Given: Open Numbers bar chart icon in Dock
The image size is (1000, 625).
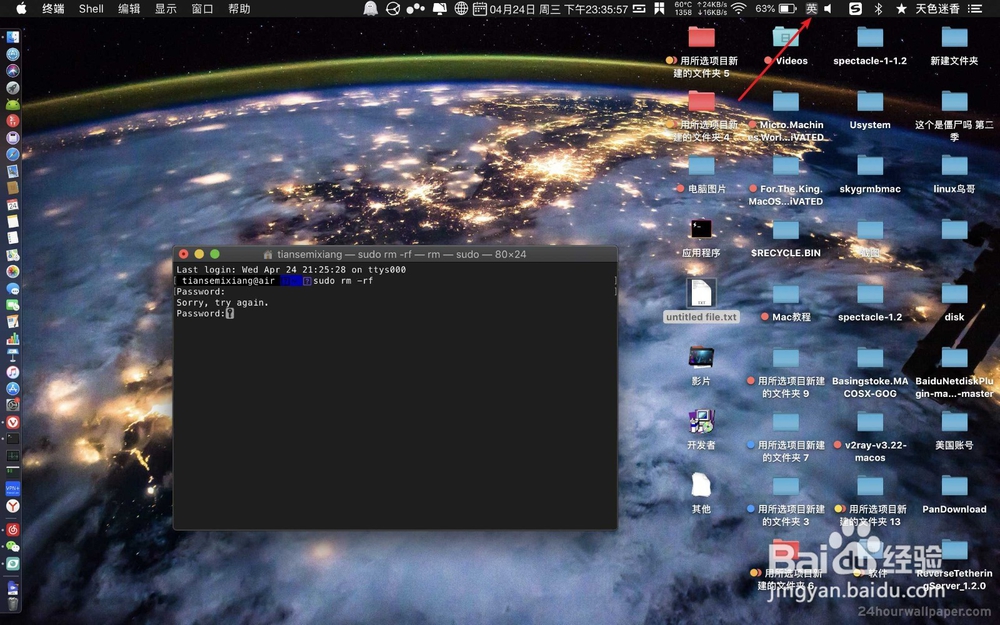Looking at the screenshot, I should (13, 338).
